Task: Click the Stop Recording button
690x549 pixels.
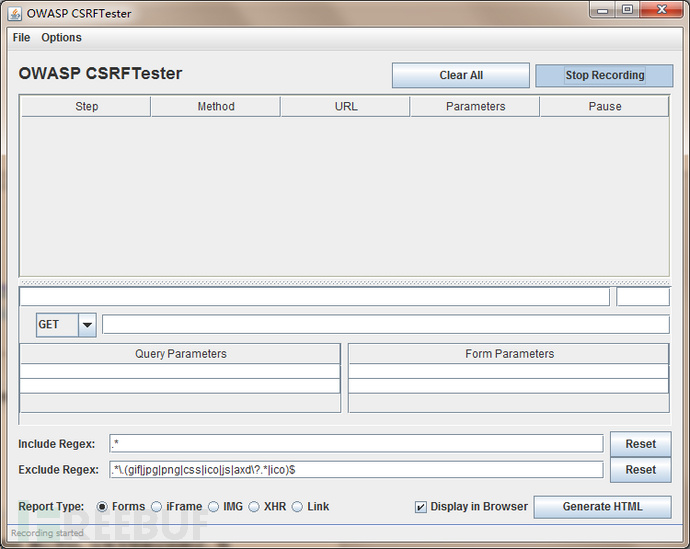Action: (604, 75)
